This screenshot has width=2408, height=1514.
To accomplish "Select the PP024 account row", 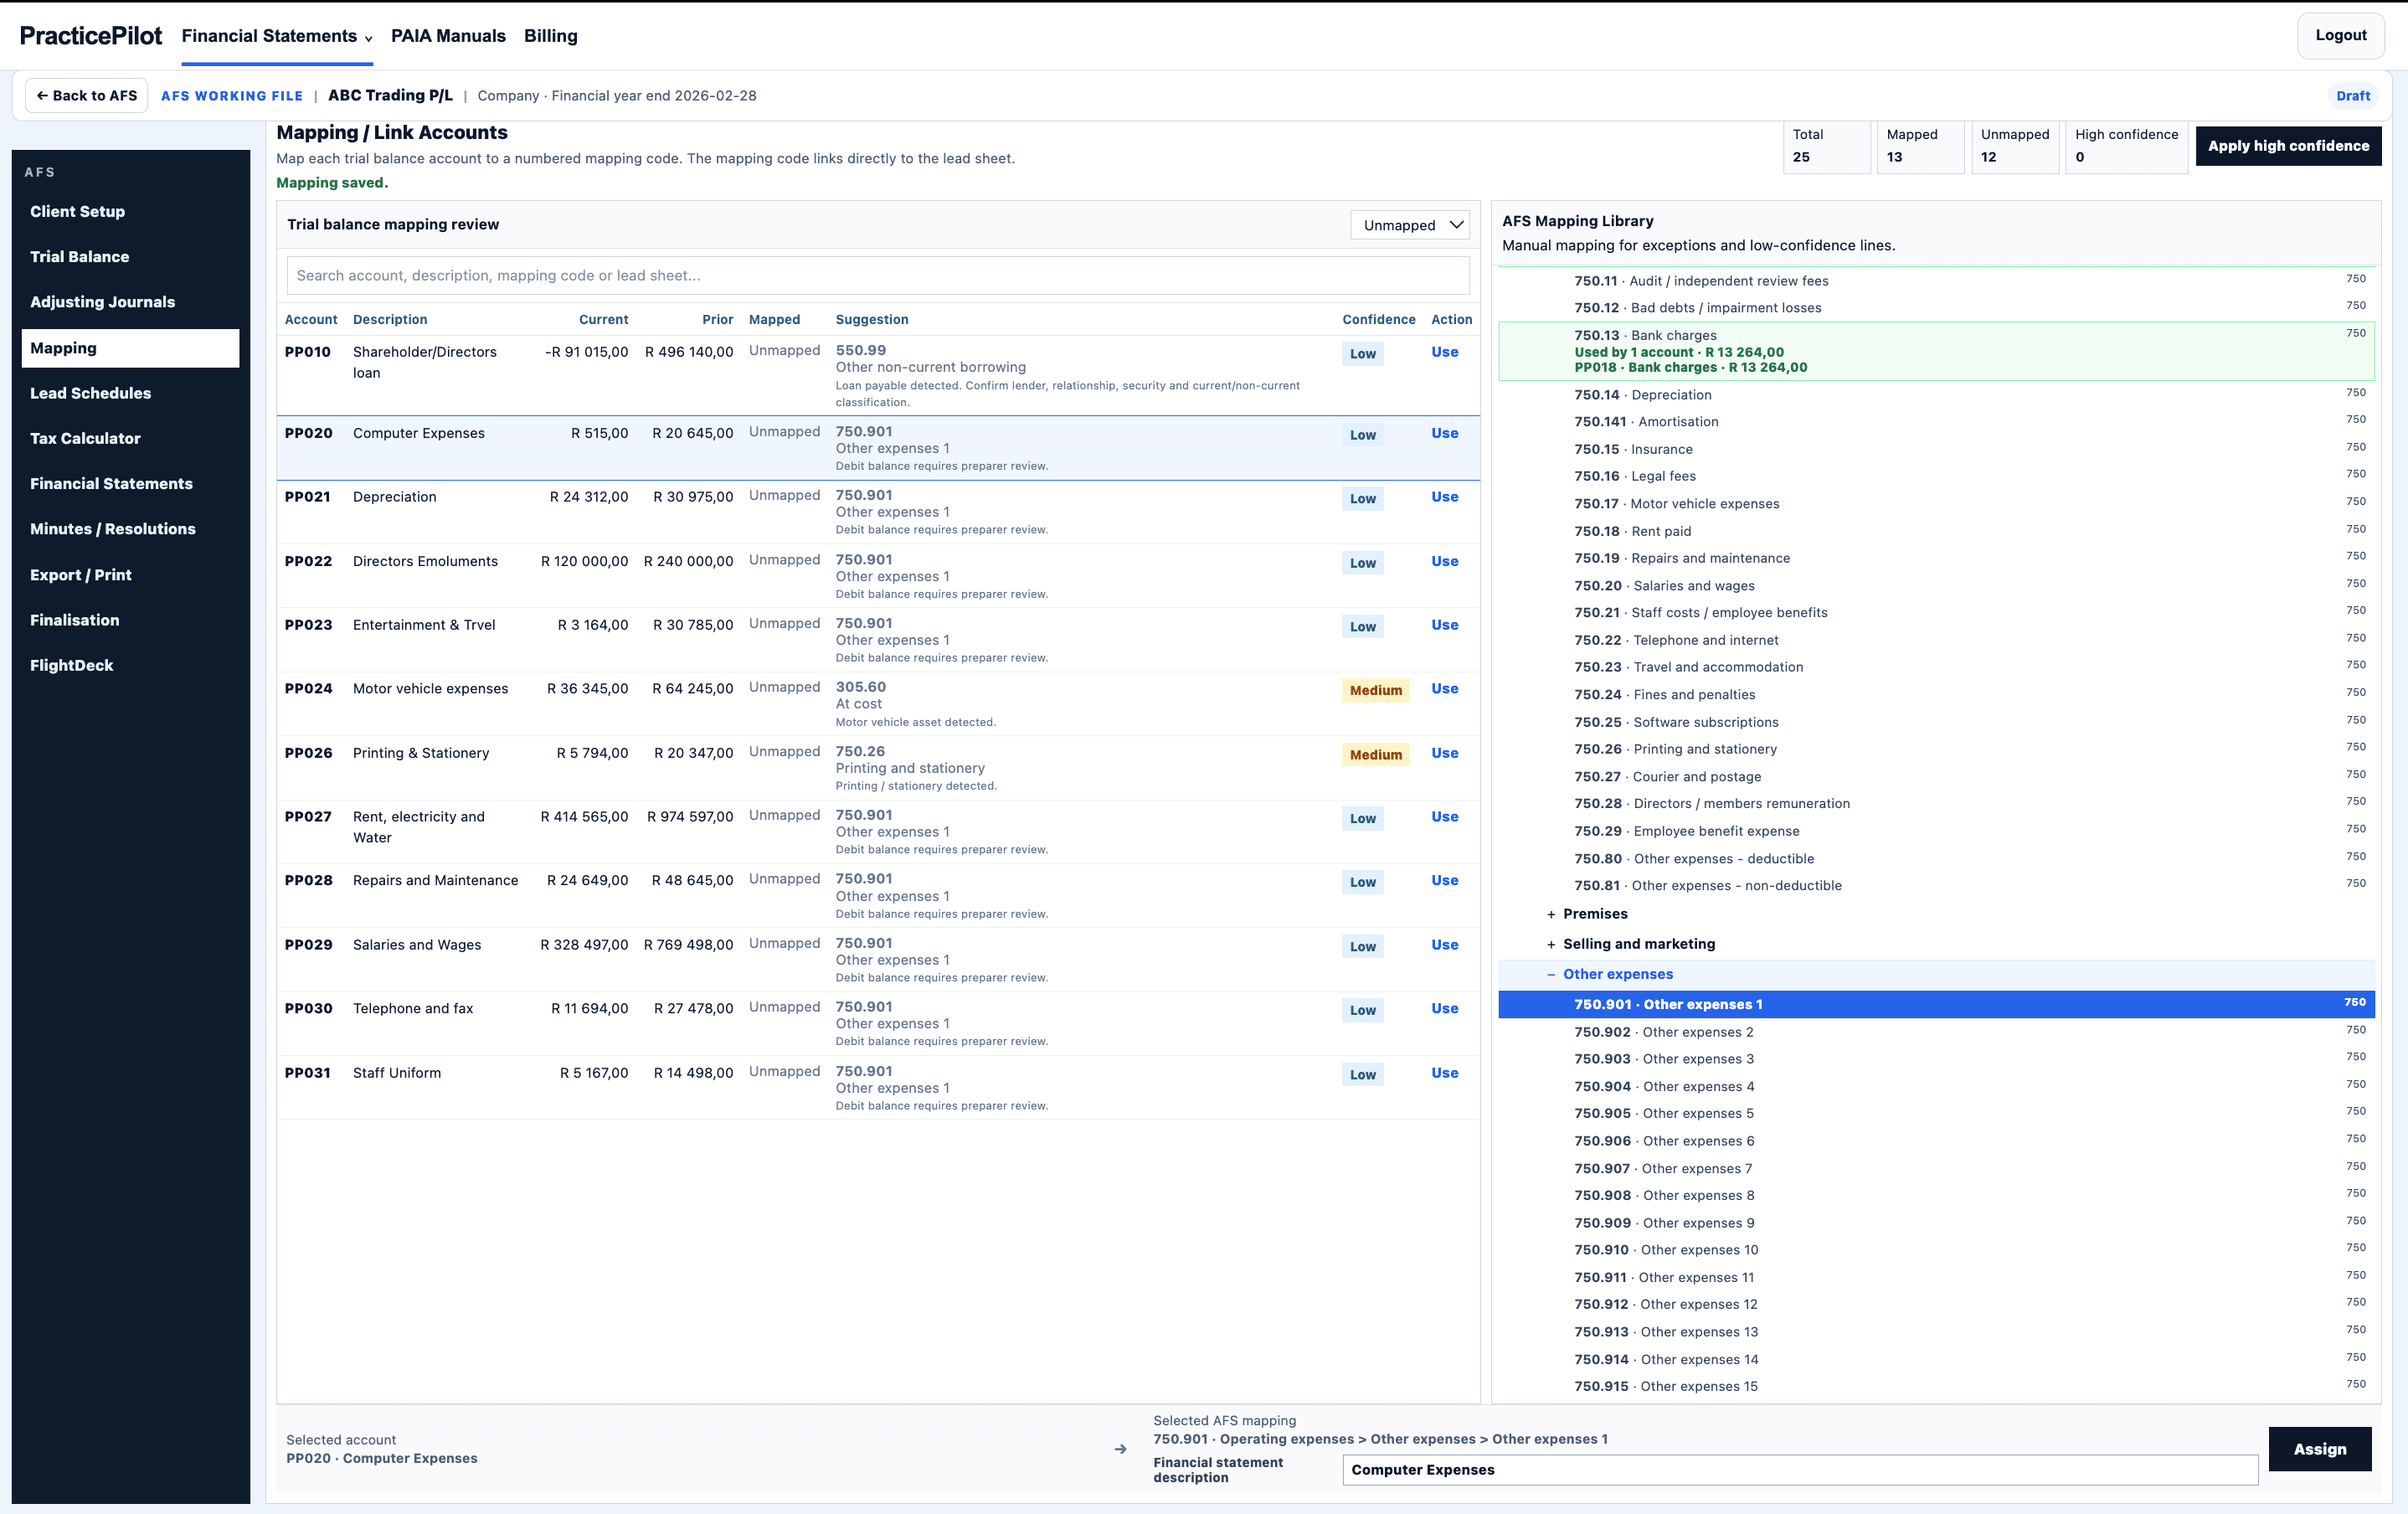I will point(878,704).
